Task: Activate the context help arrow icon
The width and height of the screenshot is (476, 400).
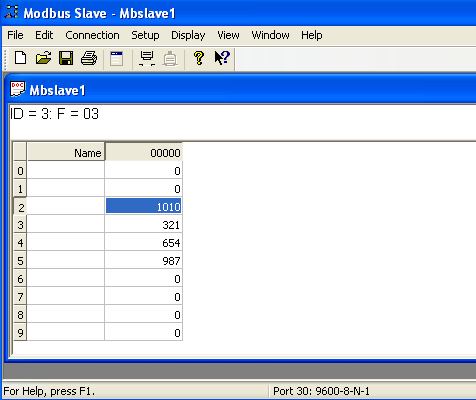Action: 222,58
